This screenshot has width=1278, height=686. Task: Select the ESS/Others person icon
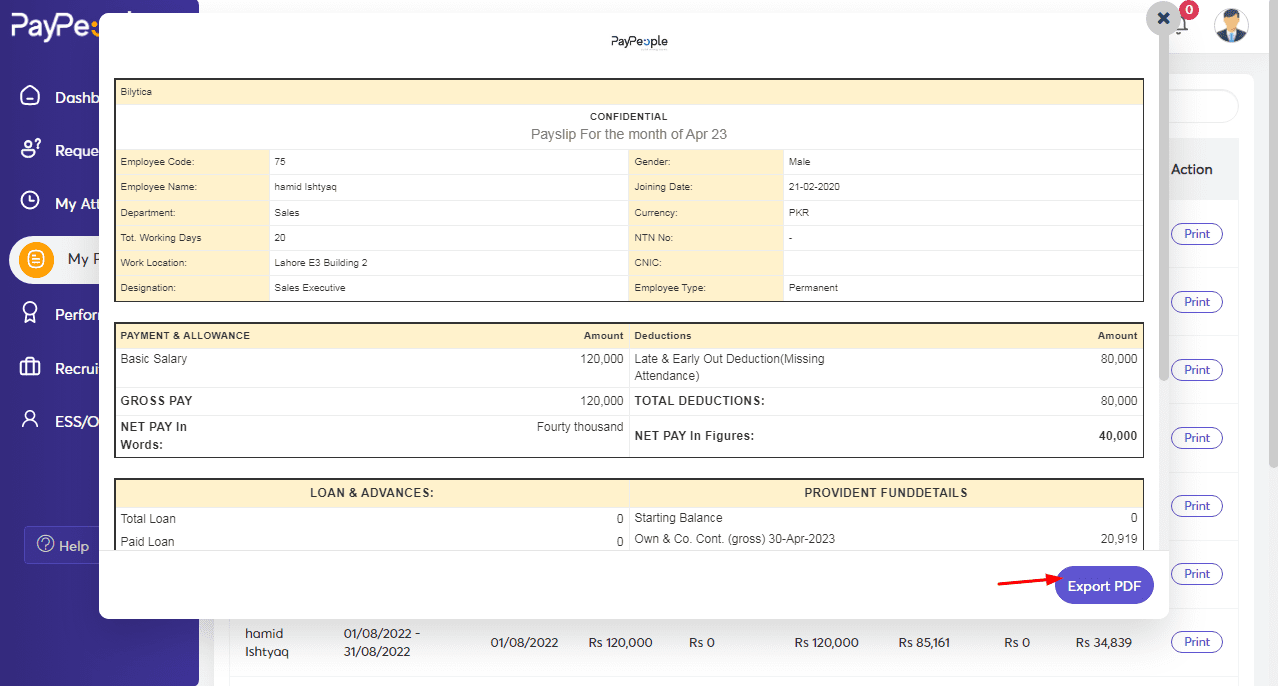(31, 420)
